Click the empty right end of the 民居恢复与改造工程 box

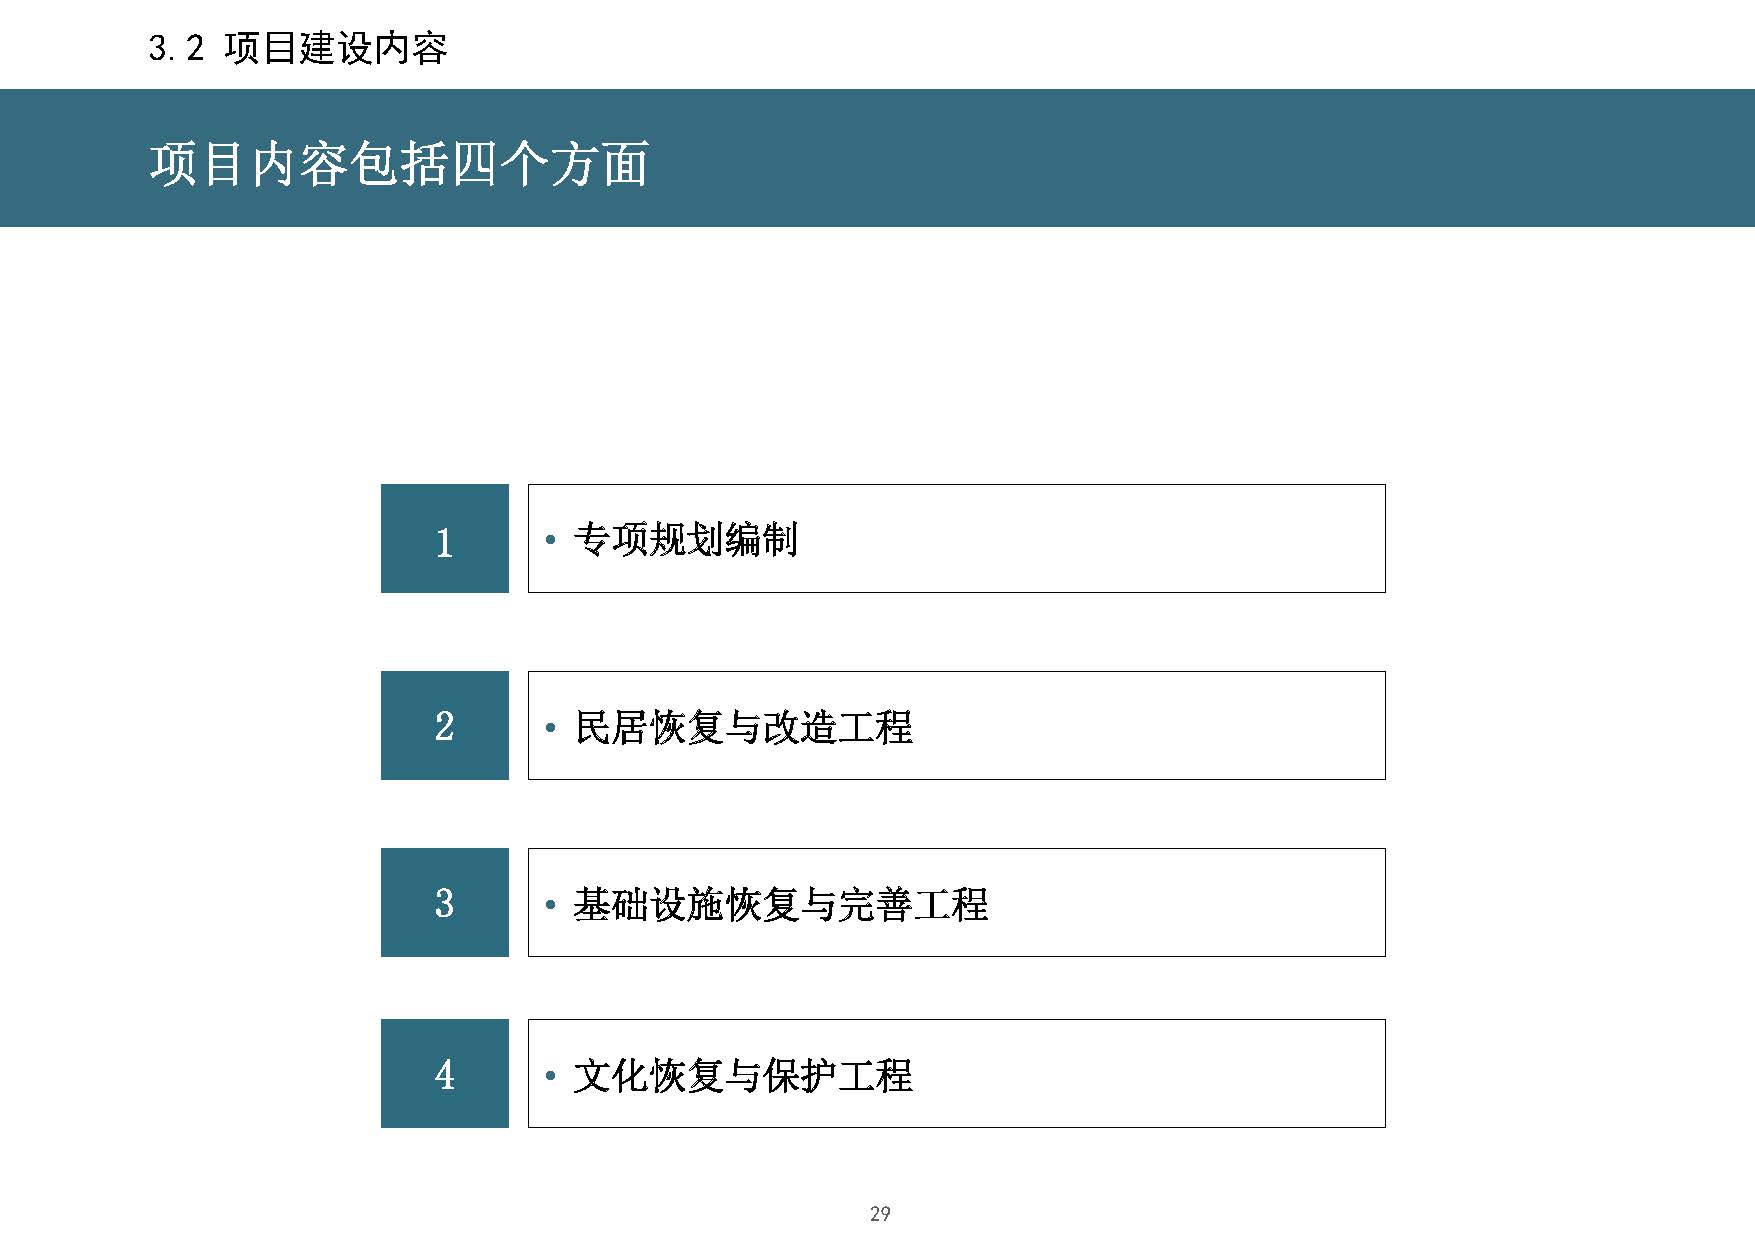click(x=1150, y=726)
